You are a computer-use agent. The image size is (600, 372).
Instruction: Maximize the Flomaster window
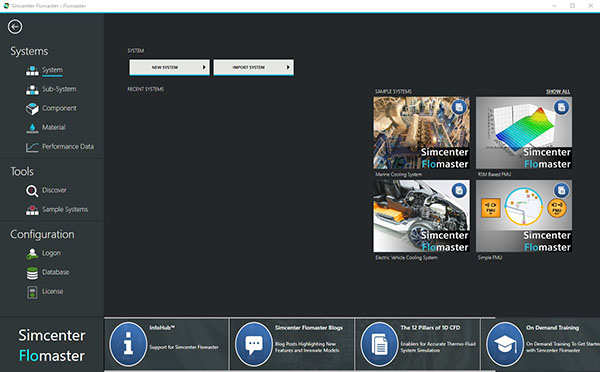click(x=572, y=6)
